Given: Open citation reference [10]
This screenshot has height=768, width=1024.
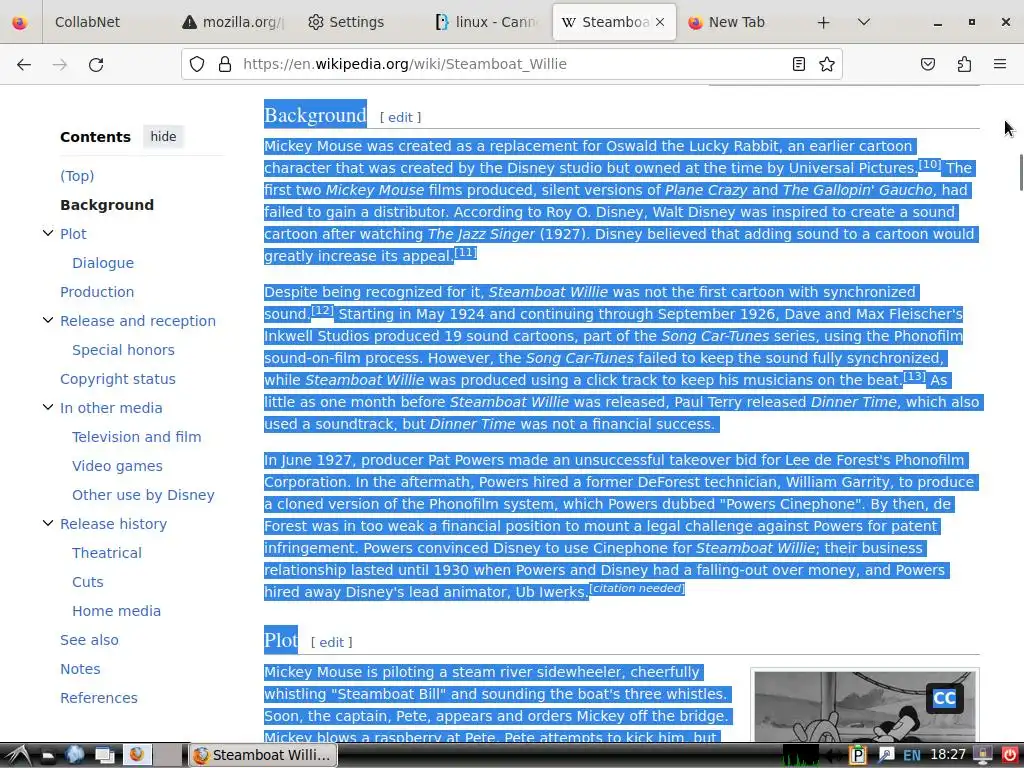Looking at the screenshot, I should coord(929,164).
